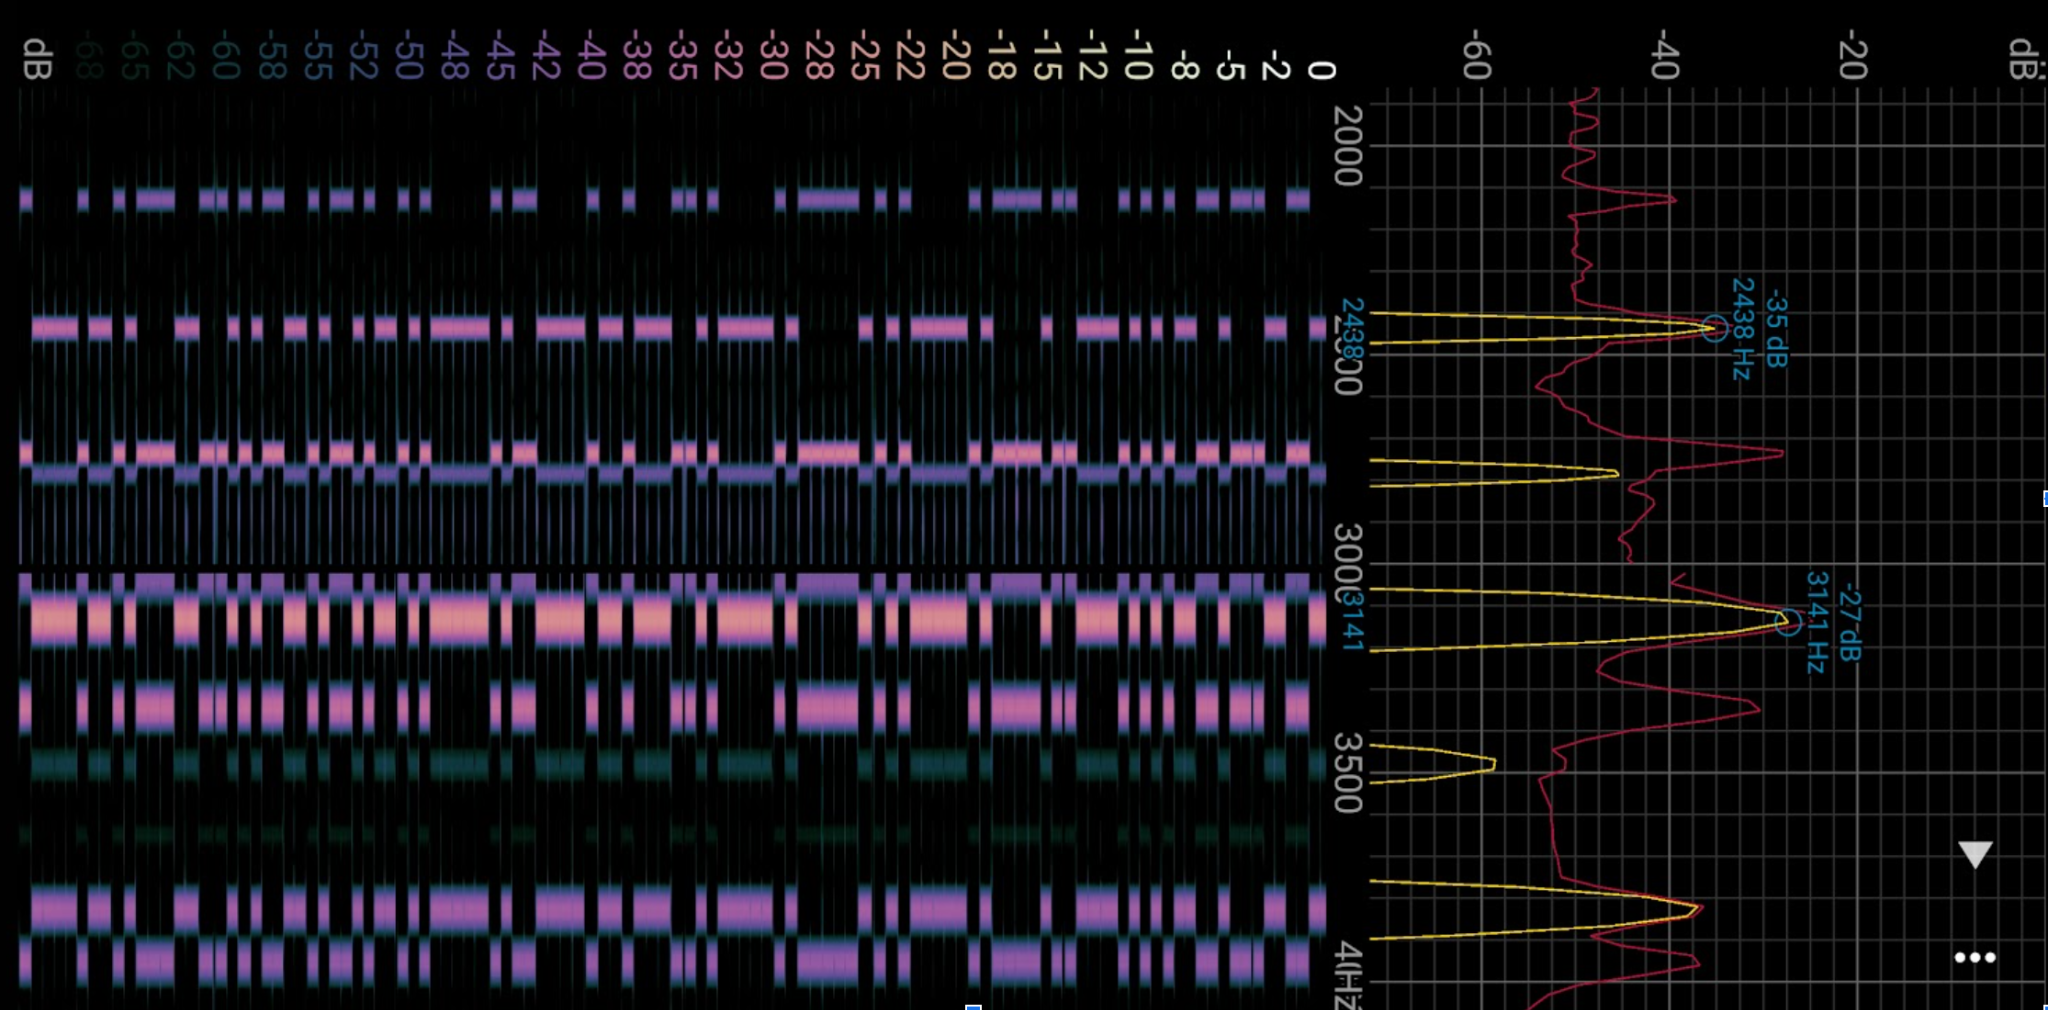Pick the purple -45 color scale value
2048x1010 pixels.
click(500, 55)
